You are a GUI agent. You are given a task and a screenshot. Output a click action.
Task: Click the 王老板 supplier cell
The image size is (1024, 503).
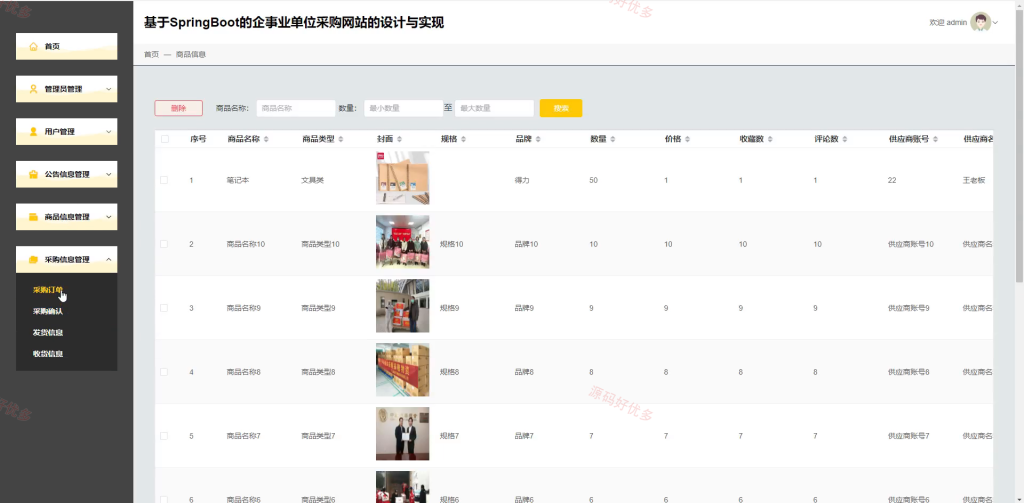point(974,180)
